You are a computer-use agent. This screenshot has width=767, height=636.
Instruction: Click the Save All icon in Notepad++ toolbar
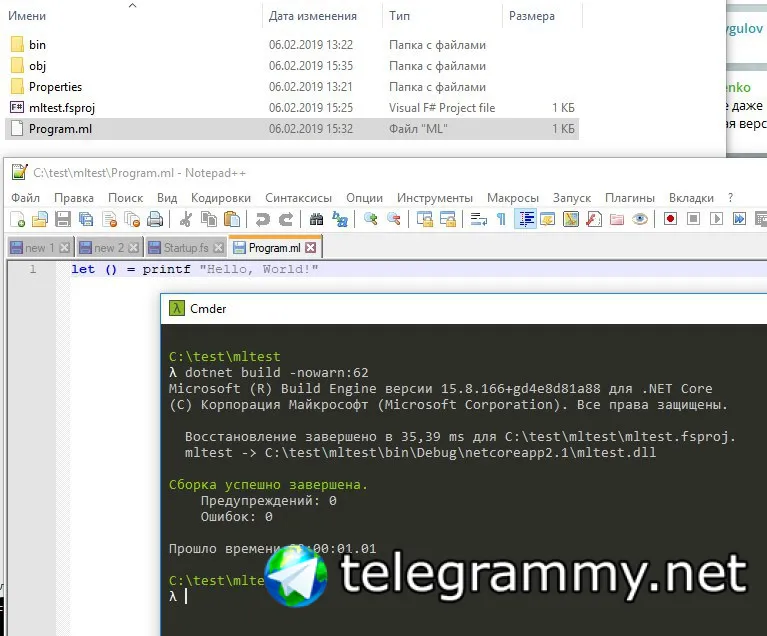[86, 219]
